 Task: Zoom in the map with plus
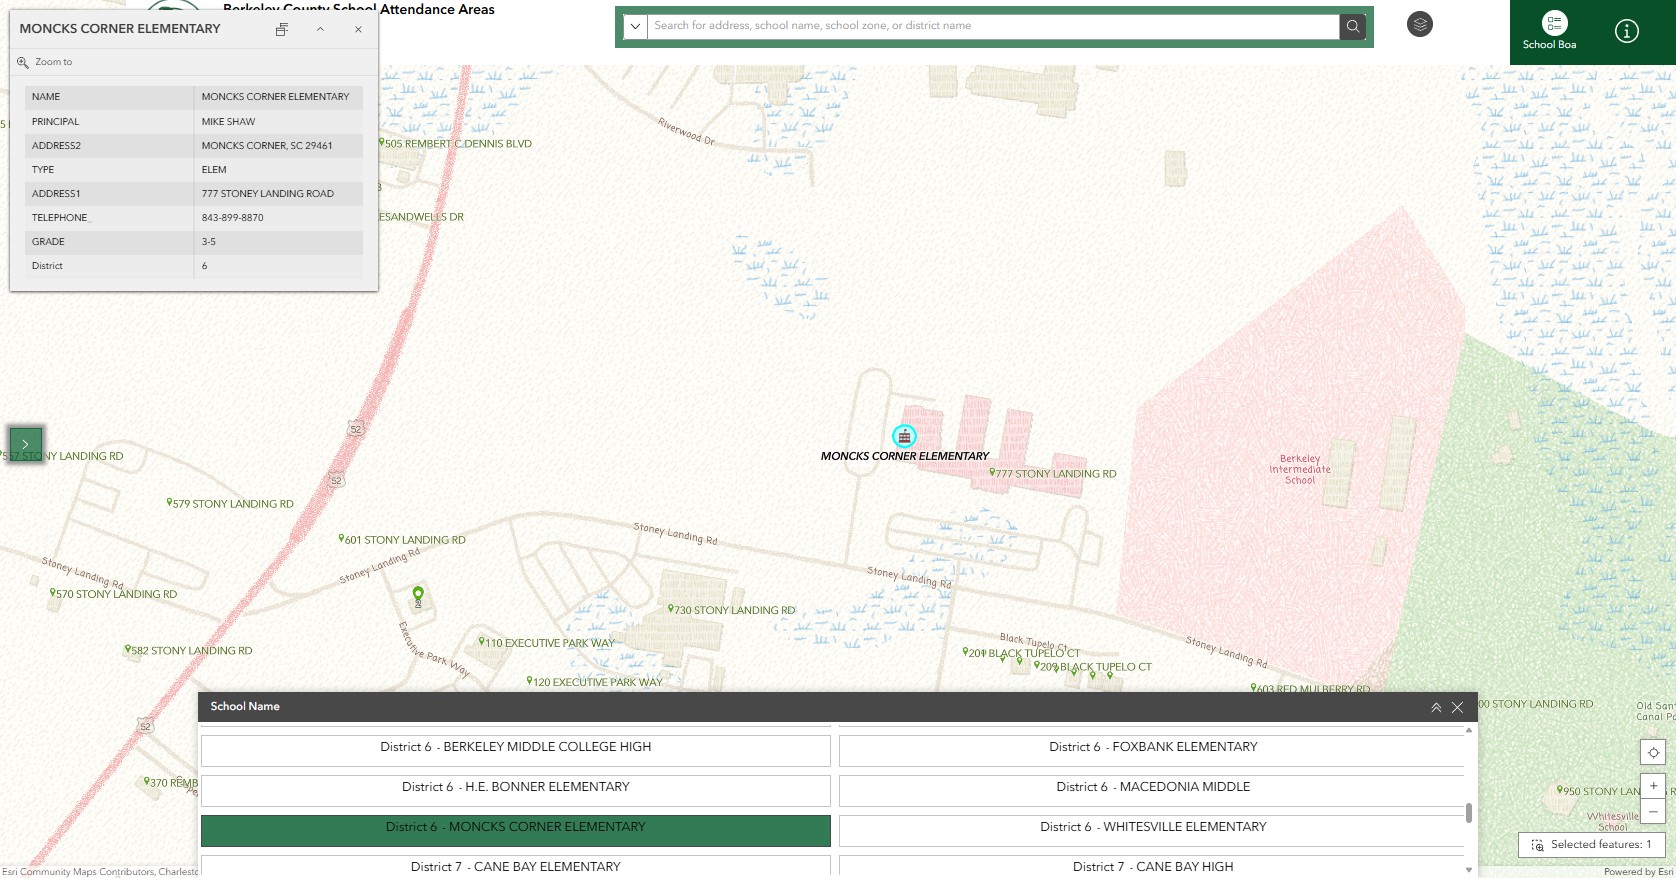coord(1653,786)
